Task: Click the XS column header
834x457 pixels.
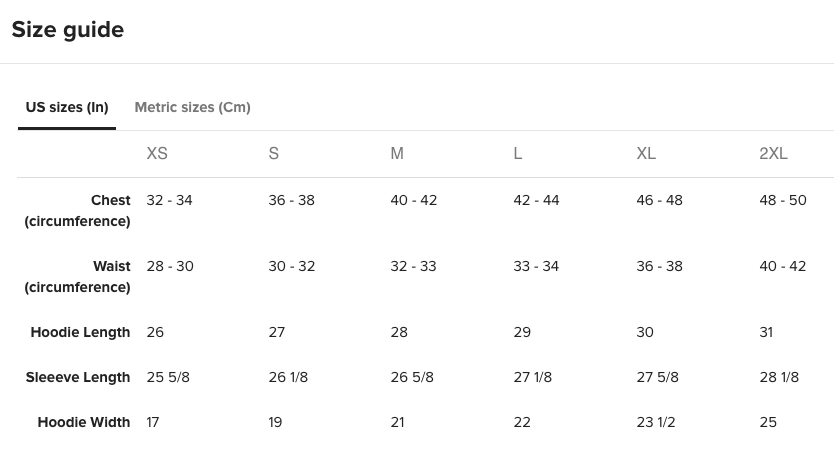Action: pos(157,154)
